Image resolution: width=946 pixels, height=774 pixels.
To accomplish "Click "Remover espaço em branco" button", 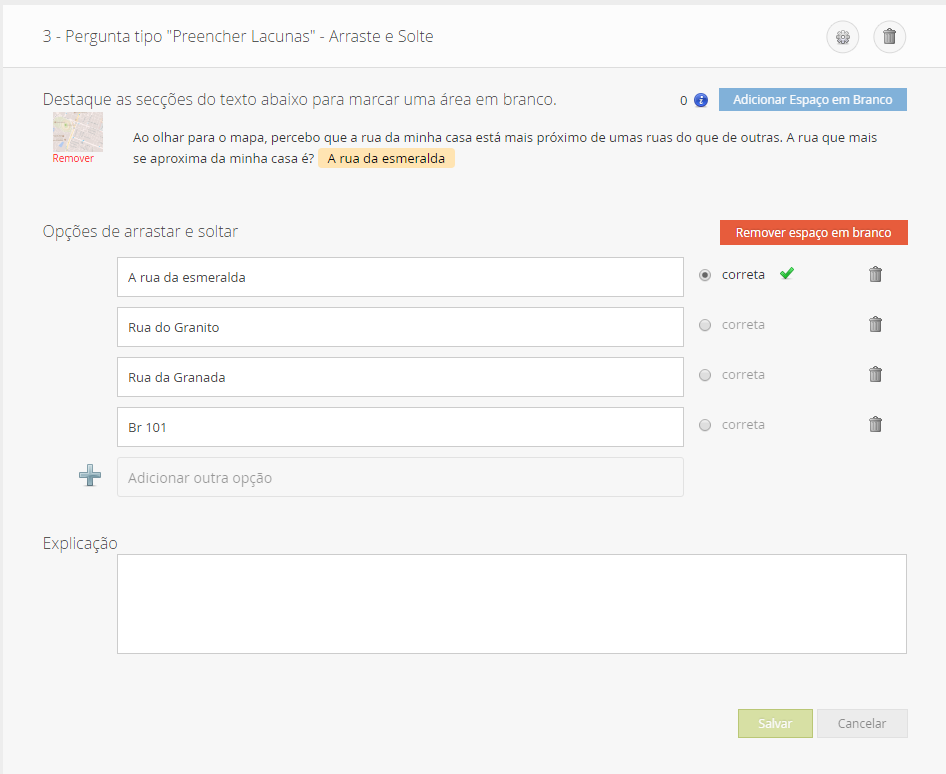I will tap(812, 232).
